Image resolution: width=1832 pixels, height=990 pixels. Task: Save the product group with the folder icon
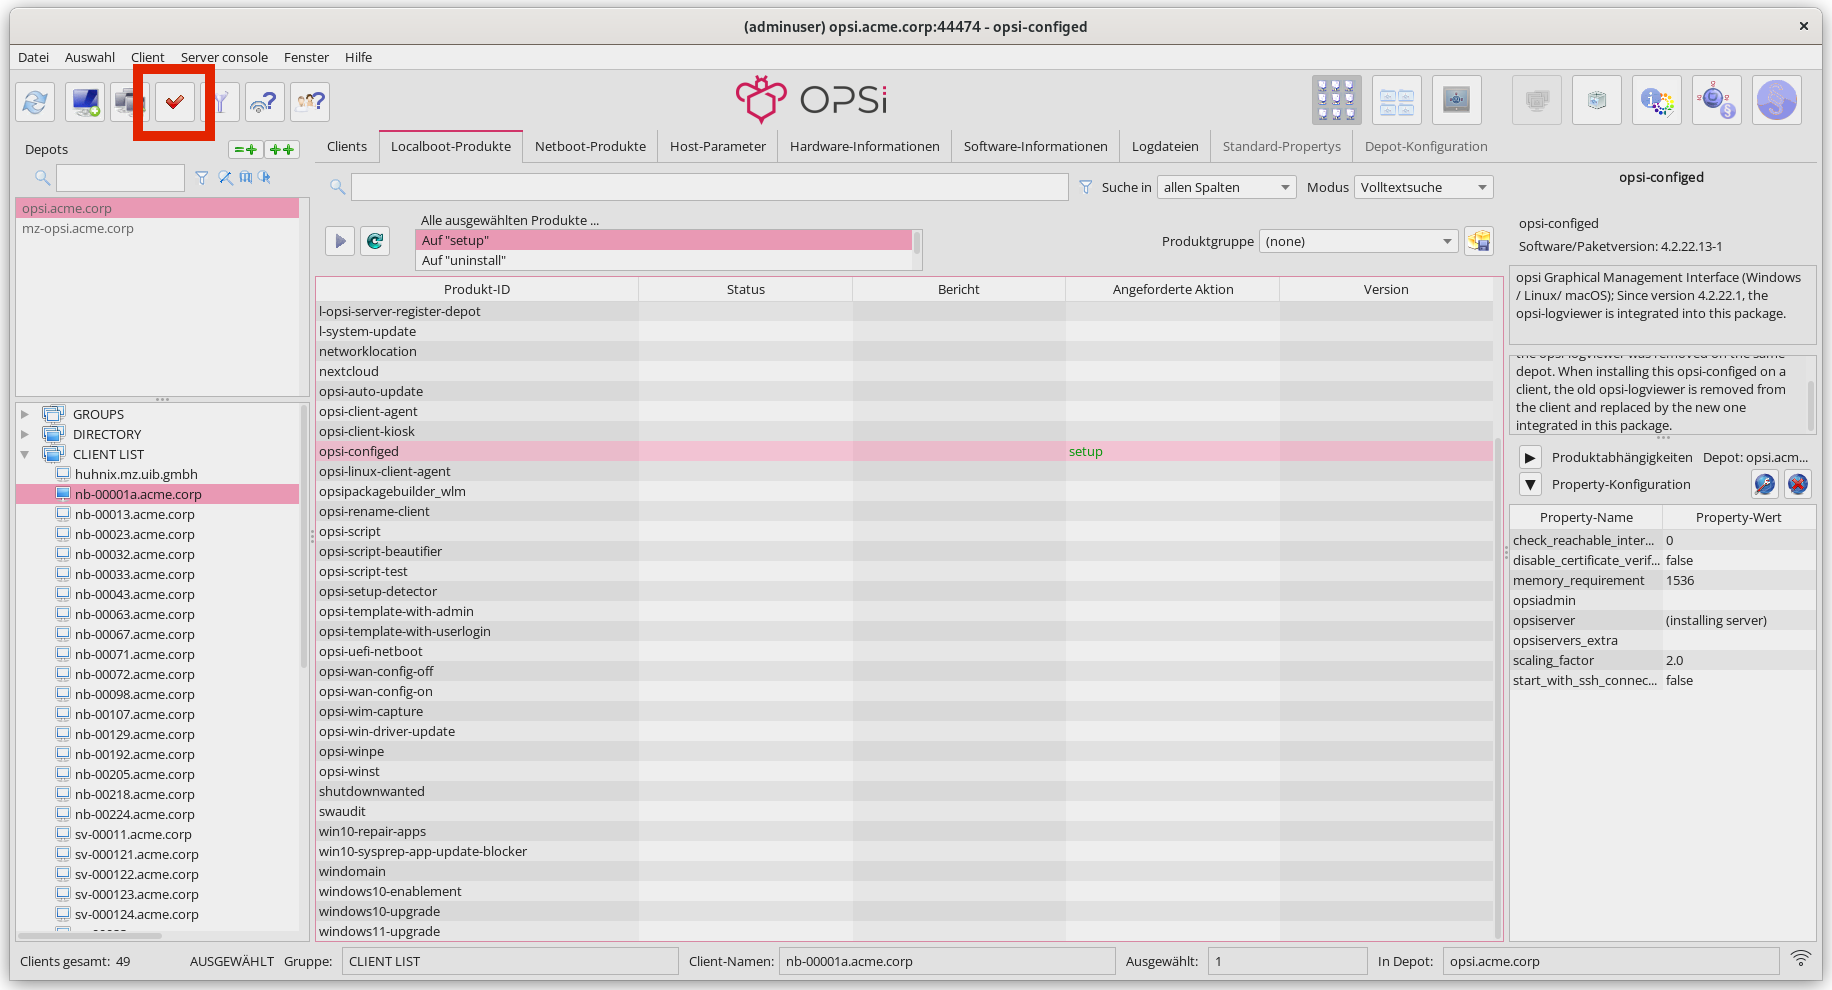point(1479,241)
